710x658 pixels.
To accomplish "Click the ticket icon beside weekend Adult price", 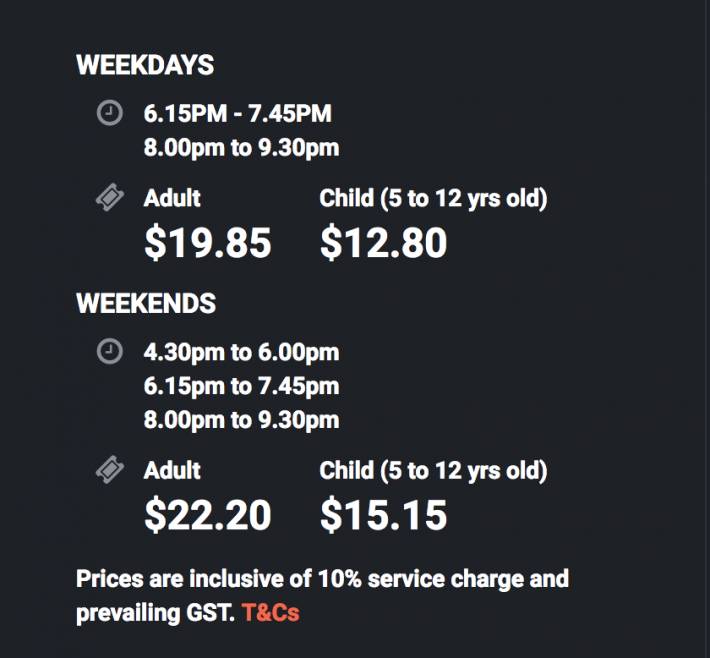I will tap(109, 469).
